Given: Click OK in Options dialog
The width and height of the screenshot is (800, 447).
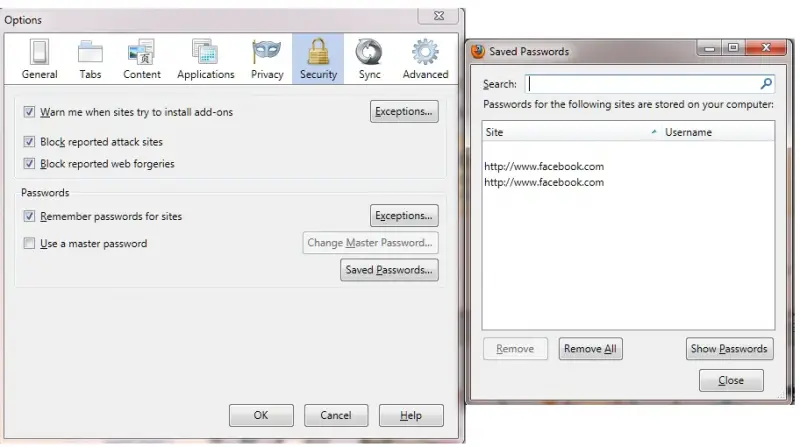Looking at the screenshot, I should click(261, 415).
